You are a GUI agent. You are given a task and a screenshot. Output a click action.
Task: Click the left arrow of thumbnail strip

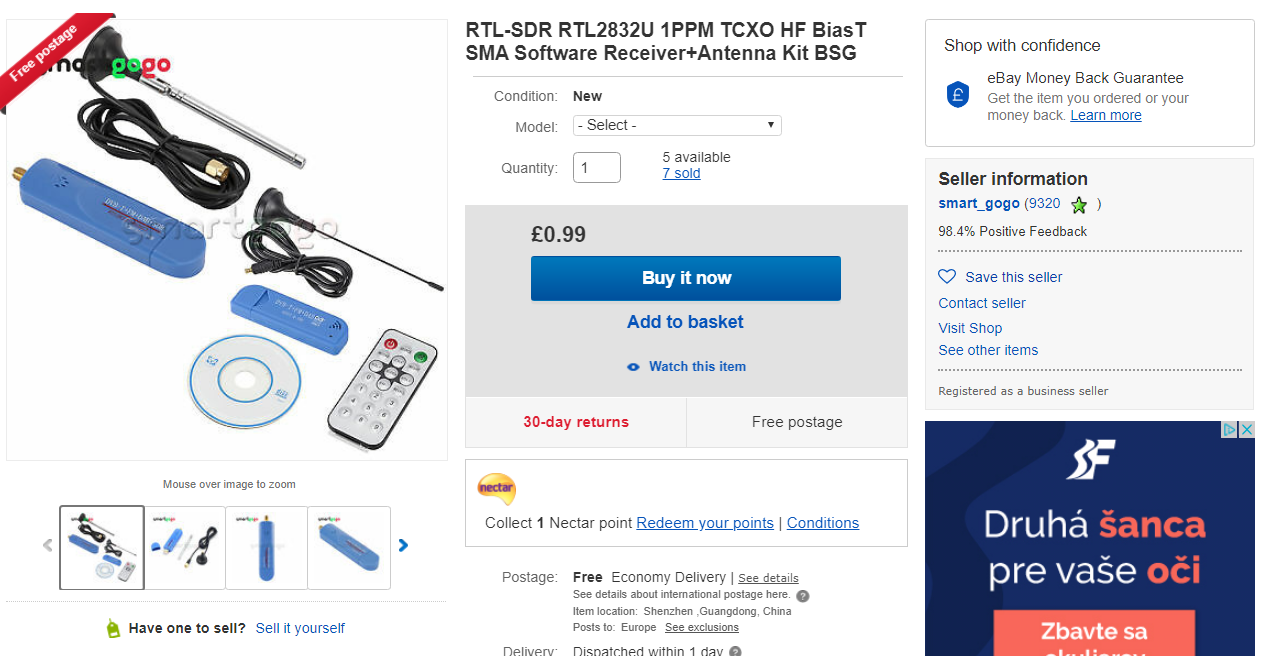pyautogui.click(x=47, y=546)
